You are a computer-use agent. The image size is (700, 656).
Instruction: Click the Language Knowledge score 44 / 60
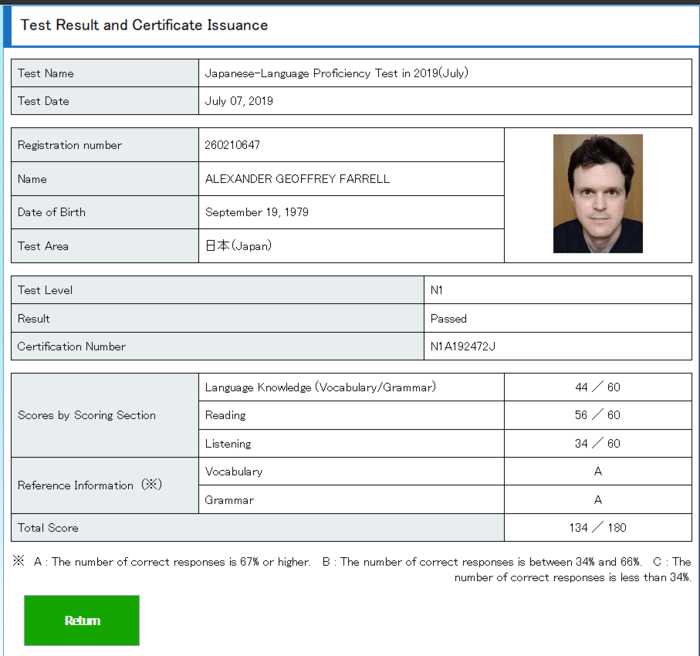click(598, 387)
